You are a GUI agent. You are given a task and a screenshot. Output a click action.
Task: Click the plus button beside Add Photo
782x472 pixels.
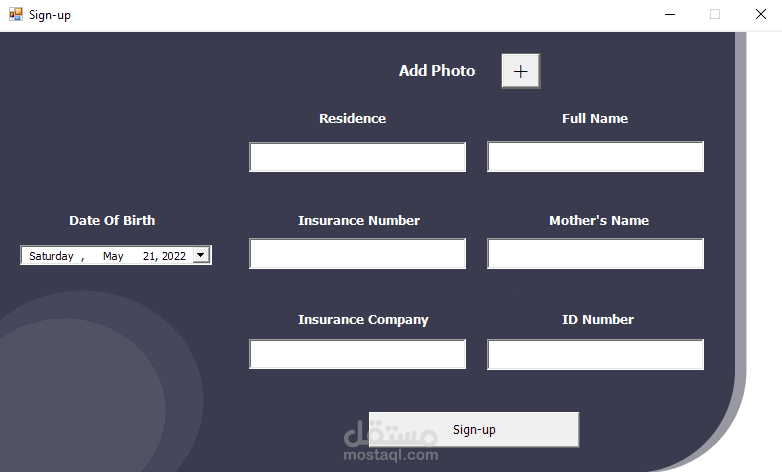click(520, 71)
